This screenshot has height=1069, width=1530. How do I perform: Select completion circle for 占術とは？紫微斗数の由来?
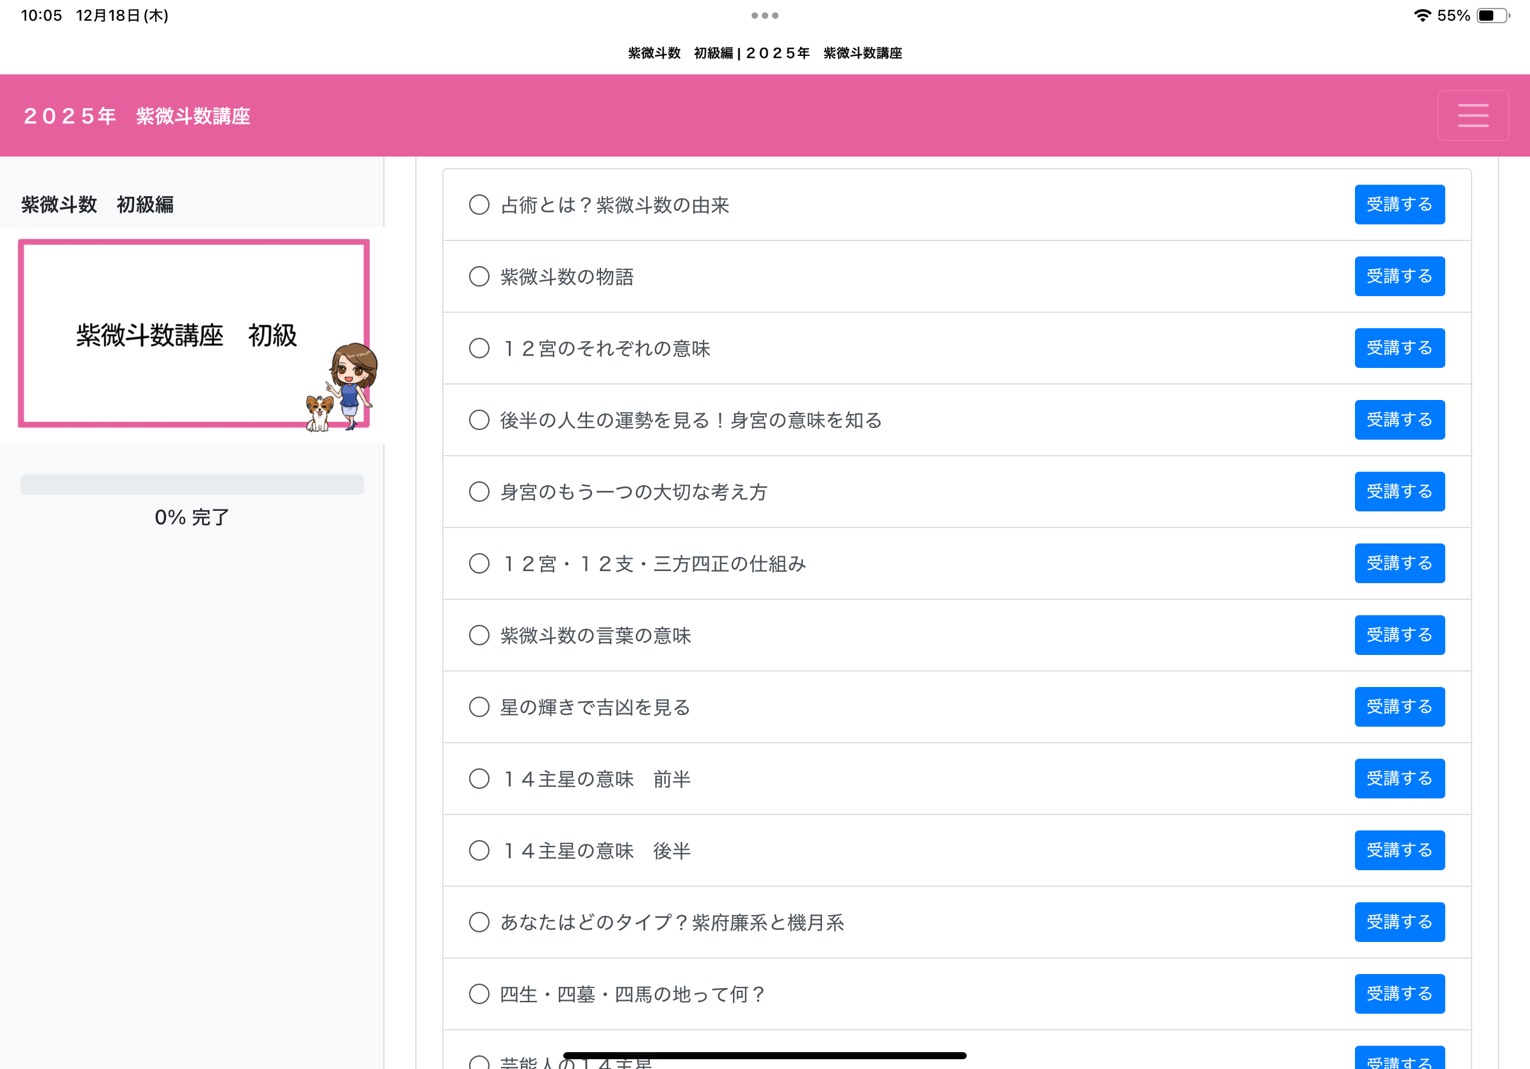[479, 205]
